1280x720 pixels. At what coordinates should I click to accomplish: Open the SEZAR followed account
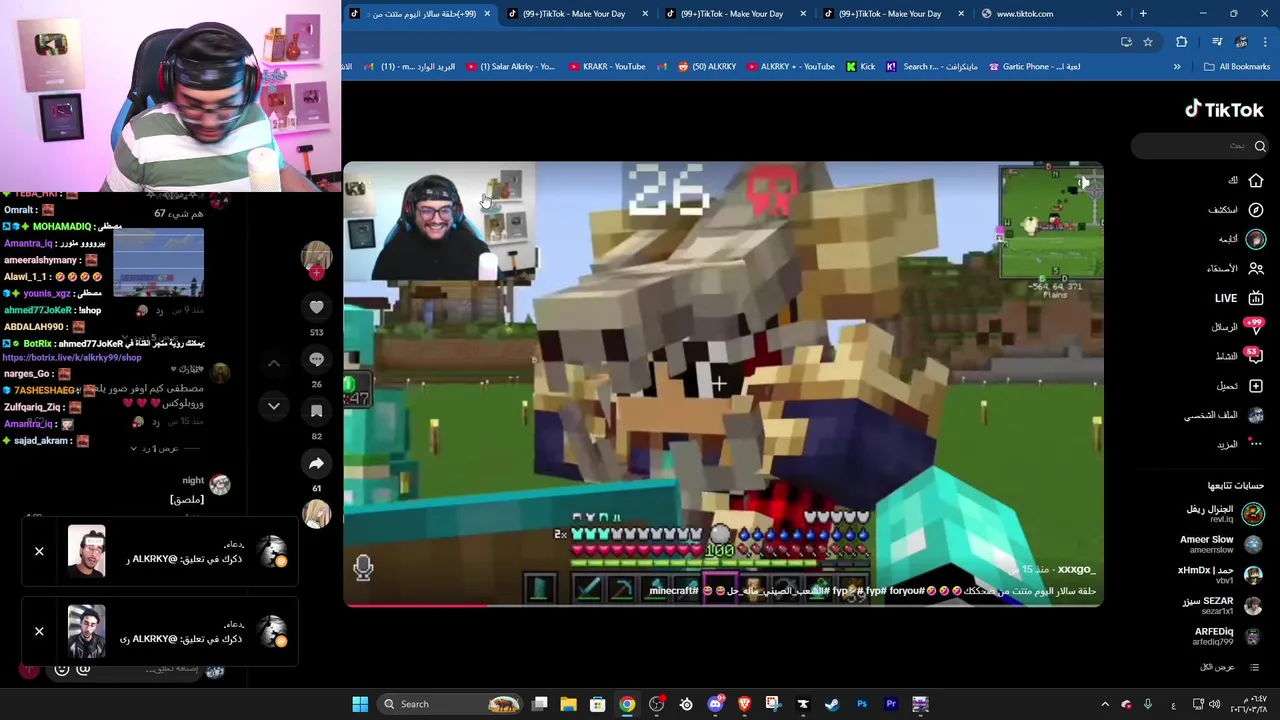point(1223,605)
